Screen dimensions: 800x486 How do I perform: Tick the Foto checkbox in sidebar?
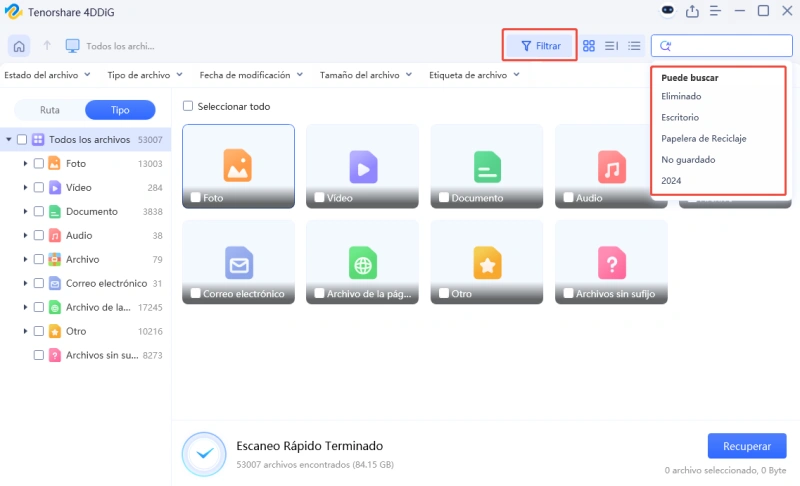[39, 163]
